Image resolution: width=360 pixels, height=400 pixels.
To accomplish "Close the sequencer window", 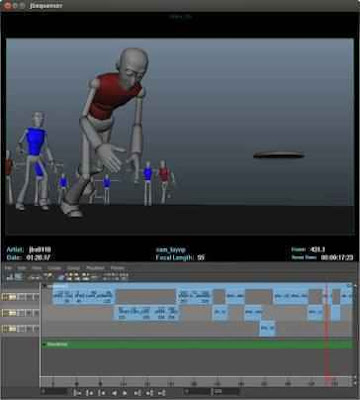I will [x=7, y=5].
